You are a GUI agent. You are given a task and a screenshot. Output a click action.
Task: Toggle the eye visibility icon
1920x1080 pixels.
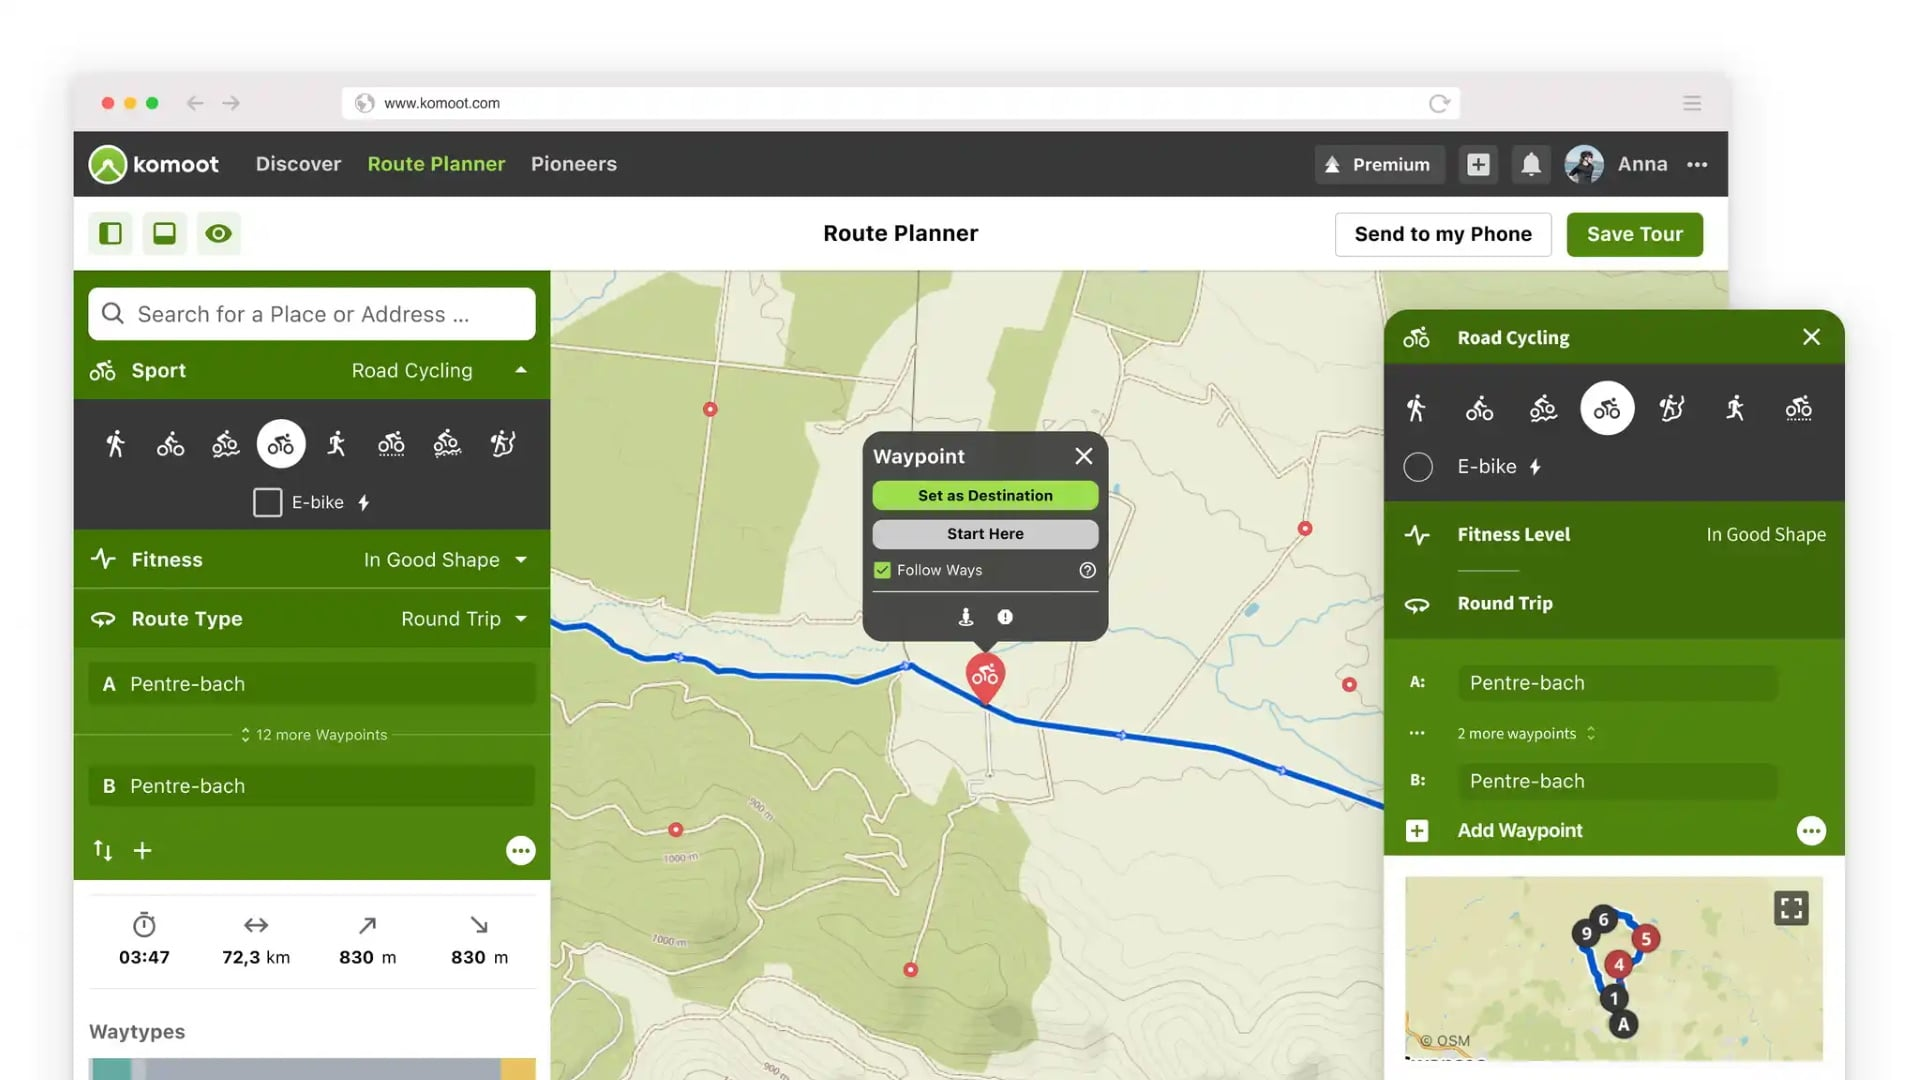pyautogui.click(x=218, y=234)
